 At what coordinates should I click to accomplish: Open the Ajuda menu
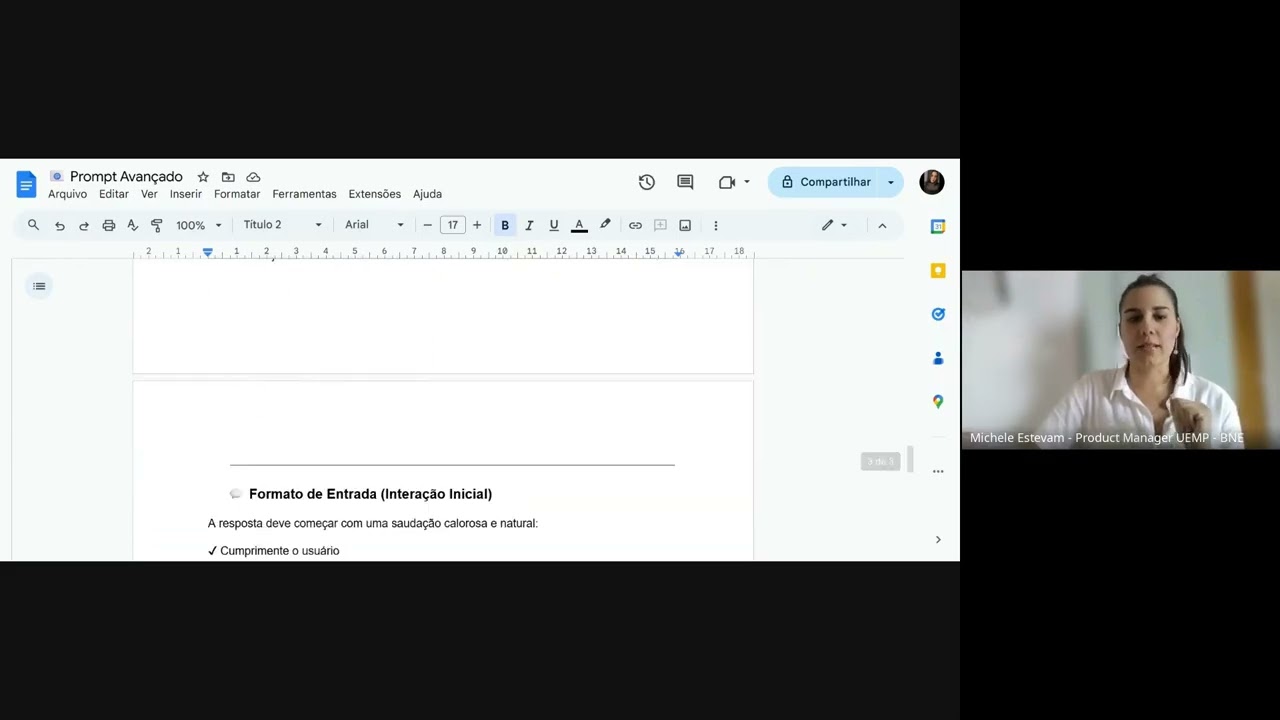coord(427,194)
